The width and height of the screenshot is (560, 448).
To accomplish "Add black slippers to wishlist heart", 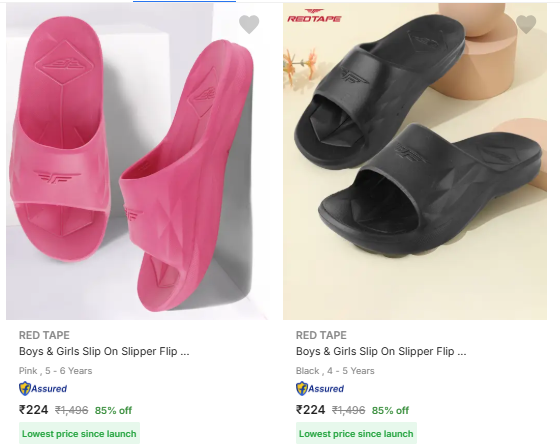I will [x=526, y=24].
